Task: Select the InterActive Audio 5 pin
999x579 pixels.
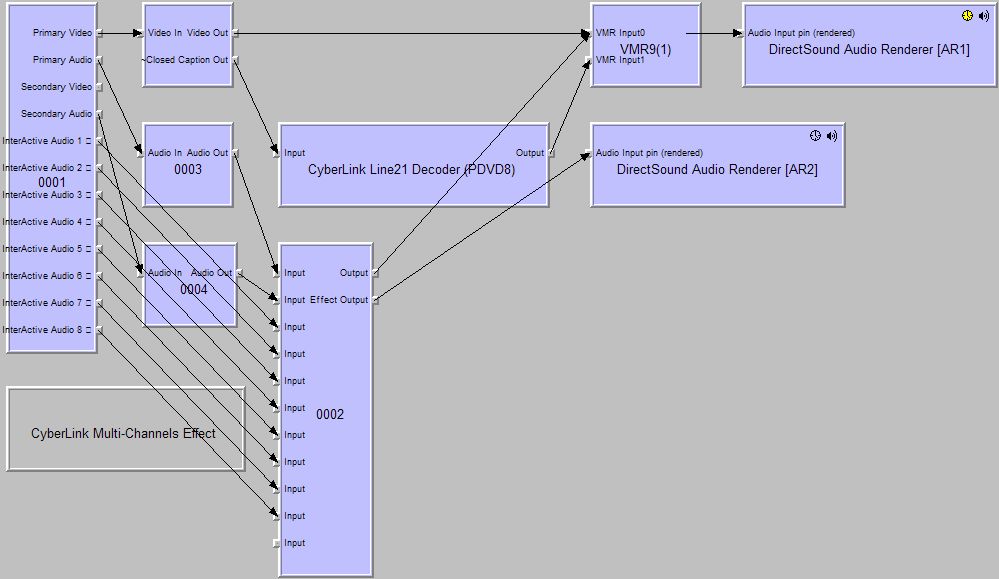Action: (x=99, y=249)
